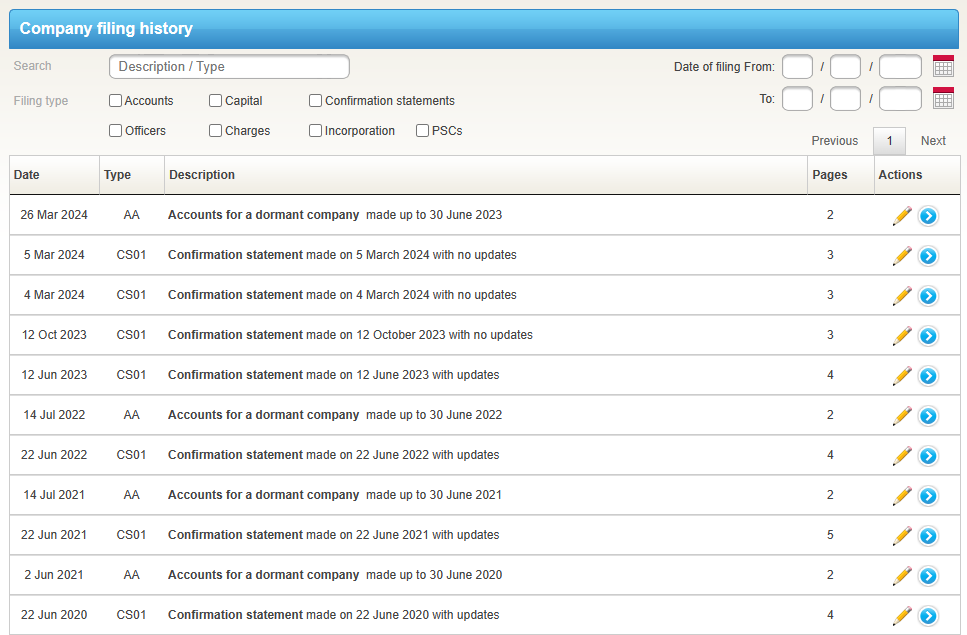Go to the Previous page
Image resolution: width=967 pixels, height=635 pixels.
(834, 141)
